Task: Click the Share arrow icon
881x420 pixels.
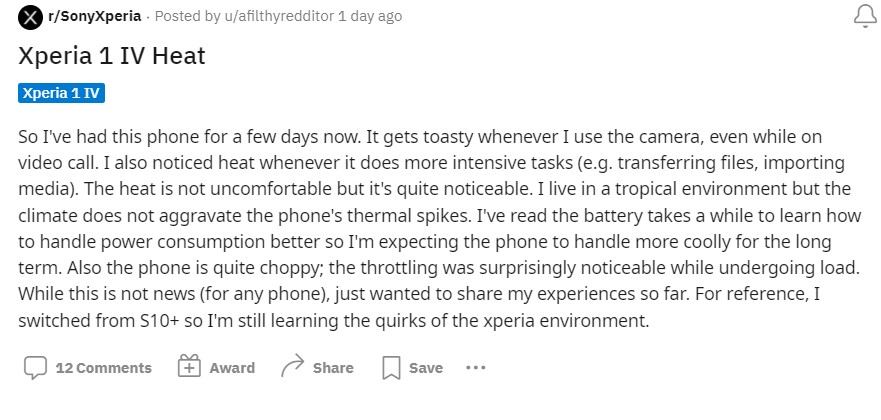Action: (293, 367)
